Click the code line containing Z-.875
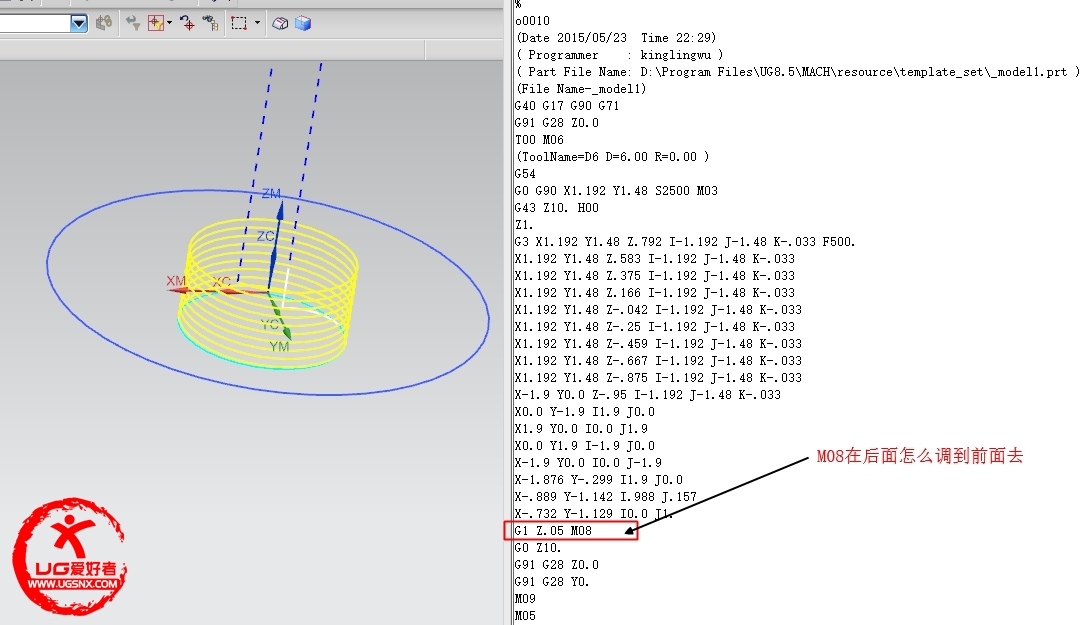Viewport: 1088px width, 625px height. pos(658,377)
